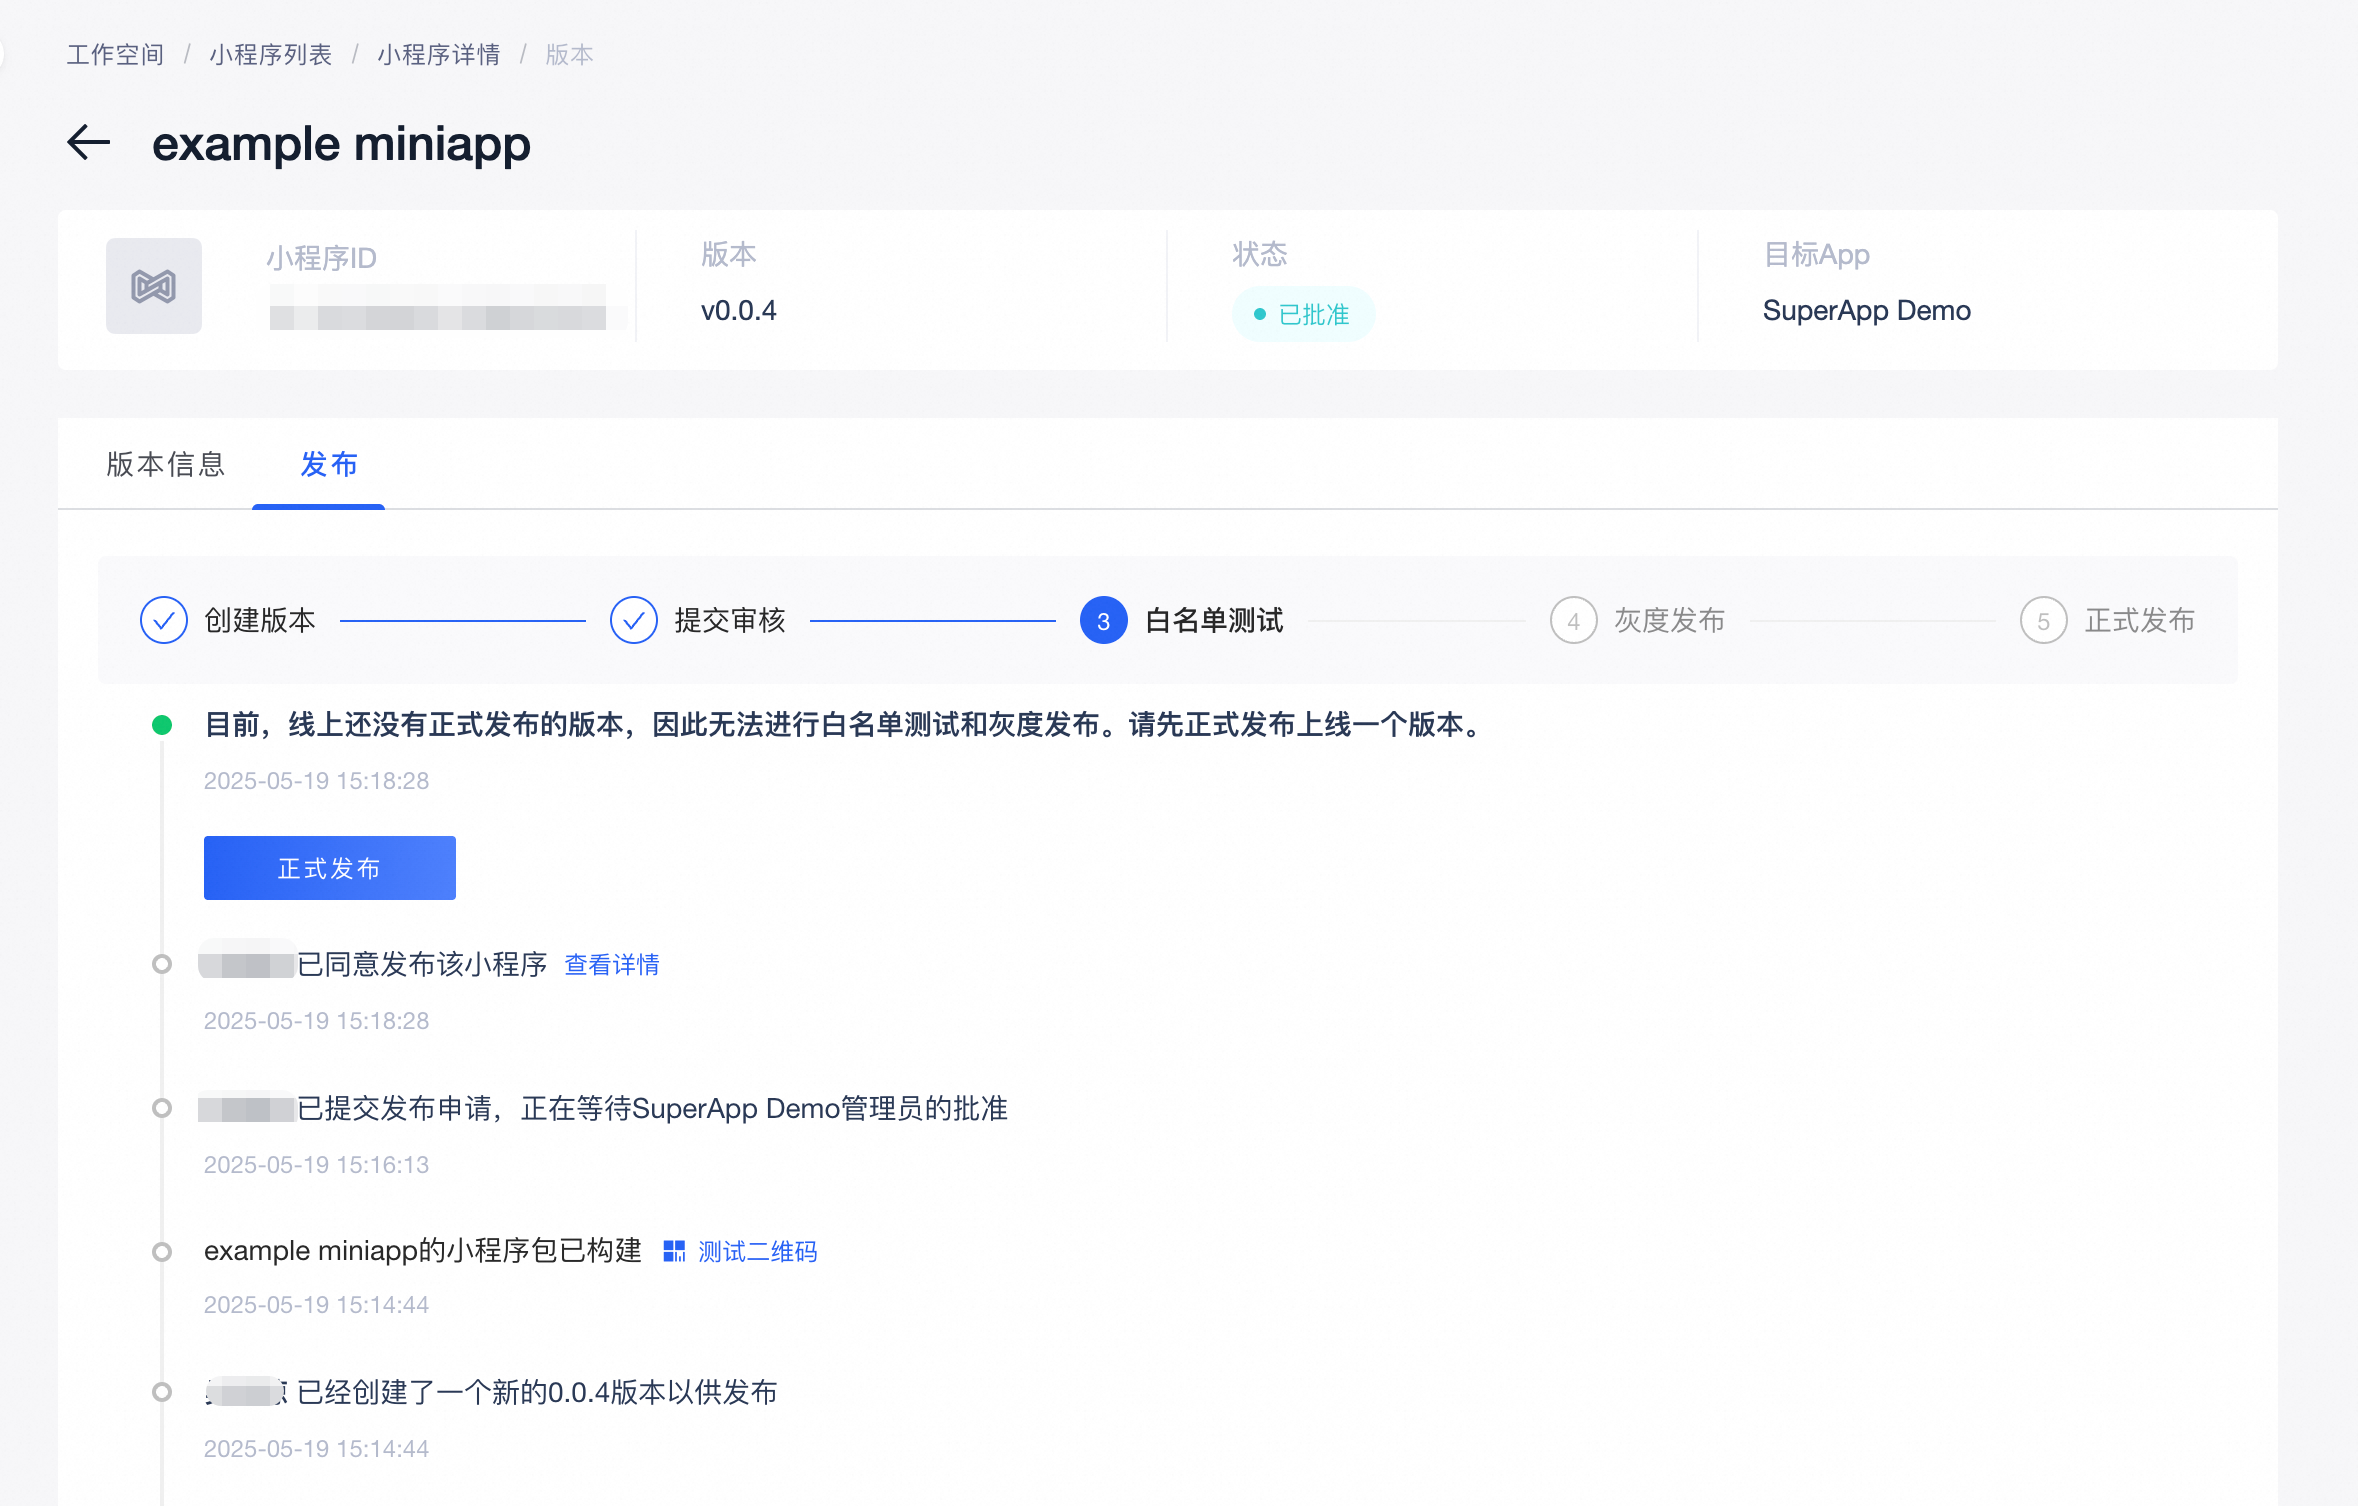This screenshot has width=2358, height=1506.
Task: Open the 查看详情 link
Action: (612, 965)
